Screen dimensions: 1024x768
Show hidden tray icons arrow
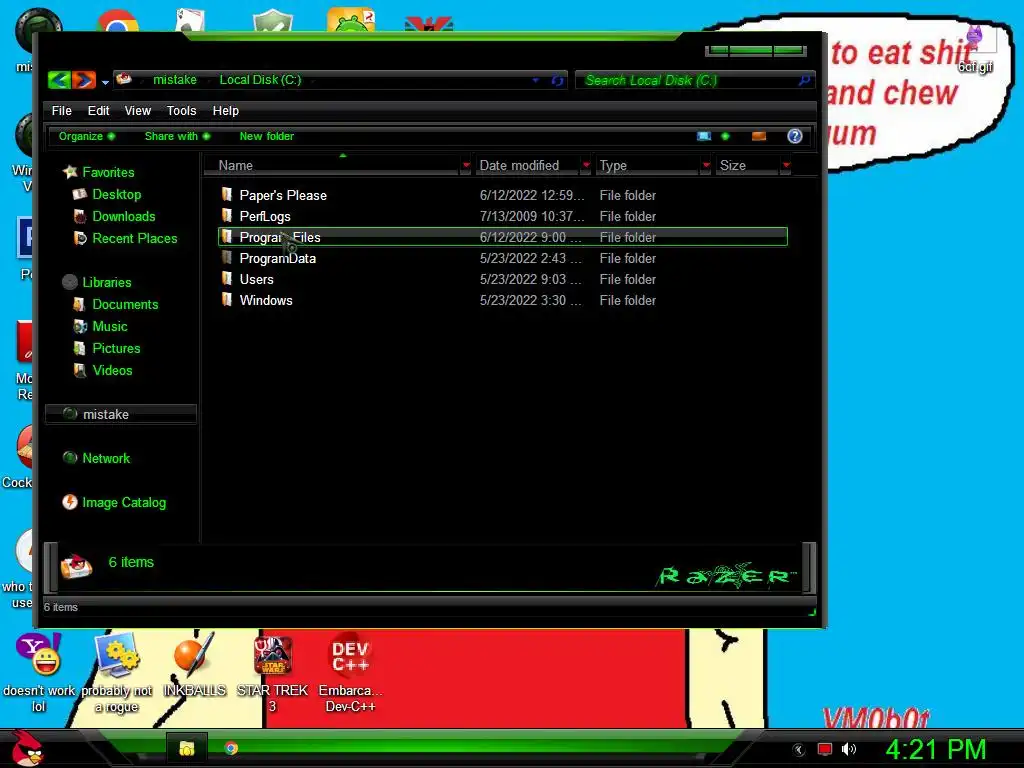(x=798, y=750)
